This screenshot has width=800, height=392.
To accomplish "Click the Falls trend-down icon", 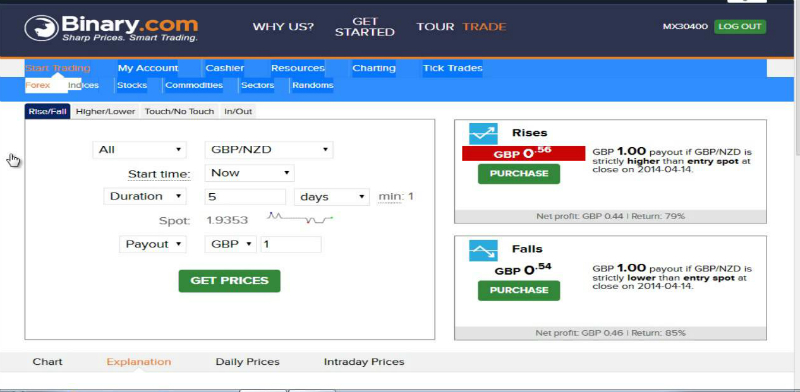I will (483, 250).
